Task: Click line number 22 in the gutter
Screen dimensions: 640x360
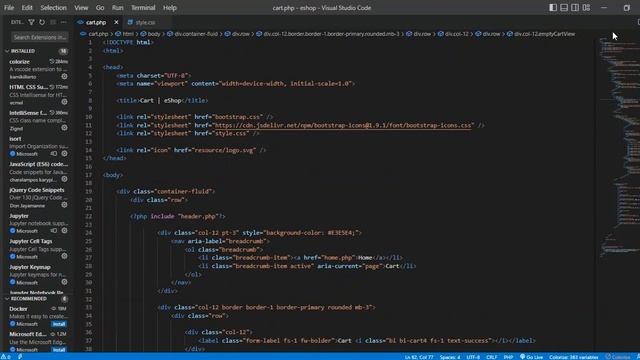Action: tap(89, 216)
